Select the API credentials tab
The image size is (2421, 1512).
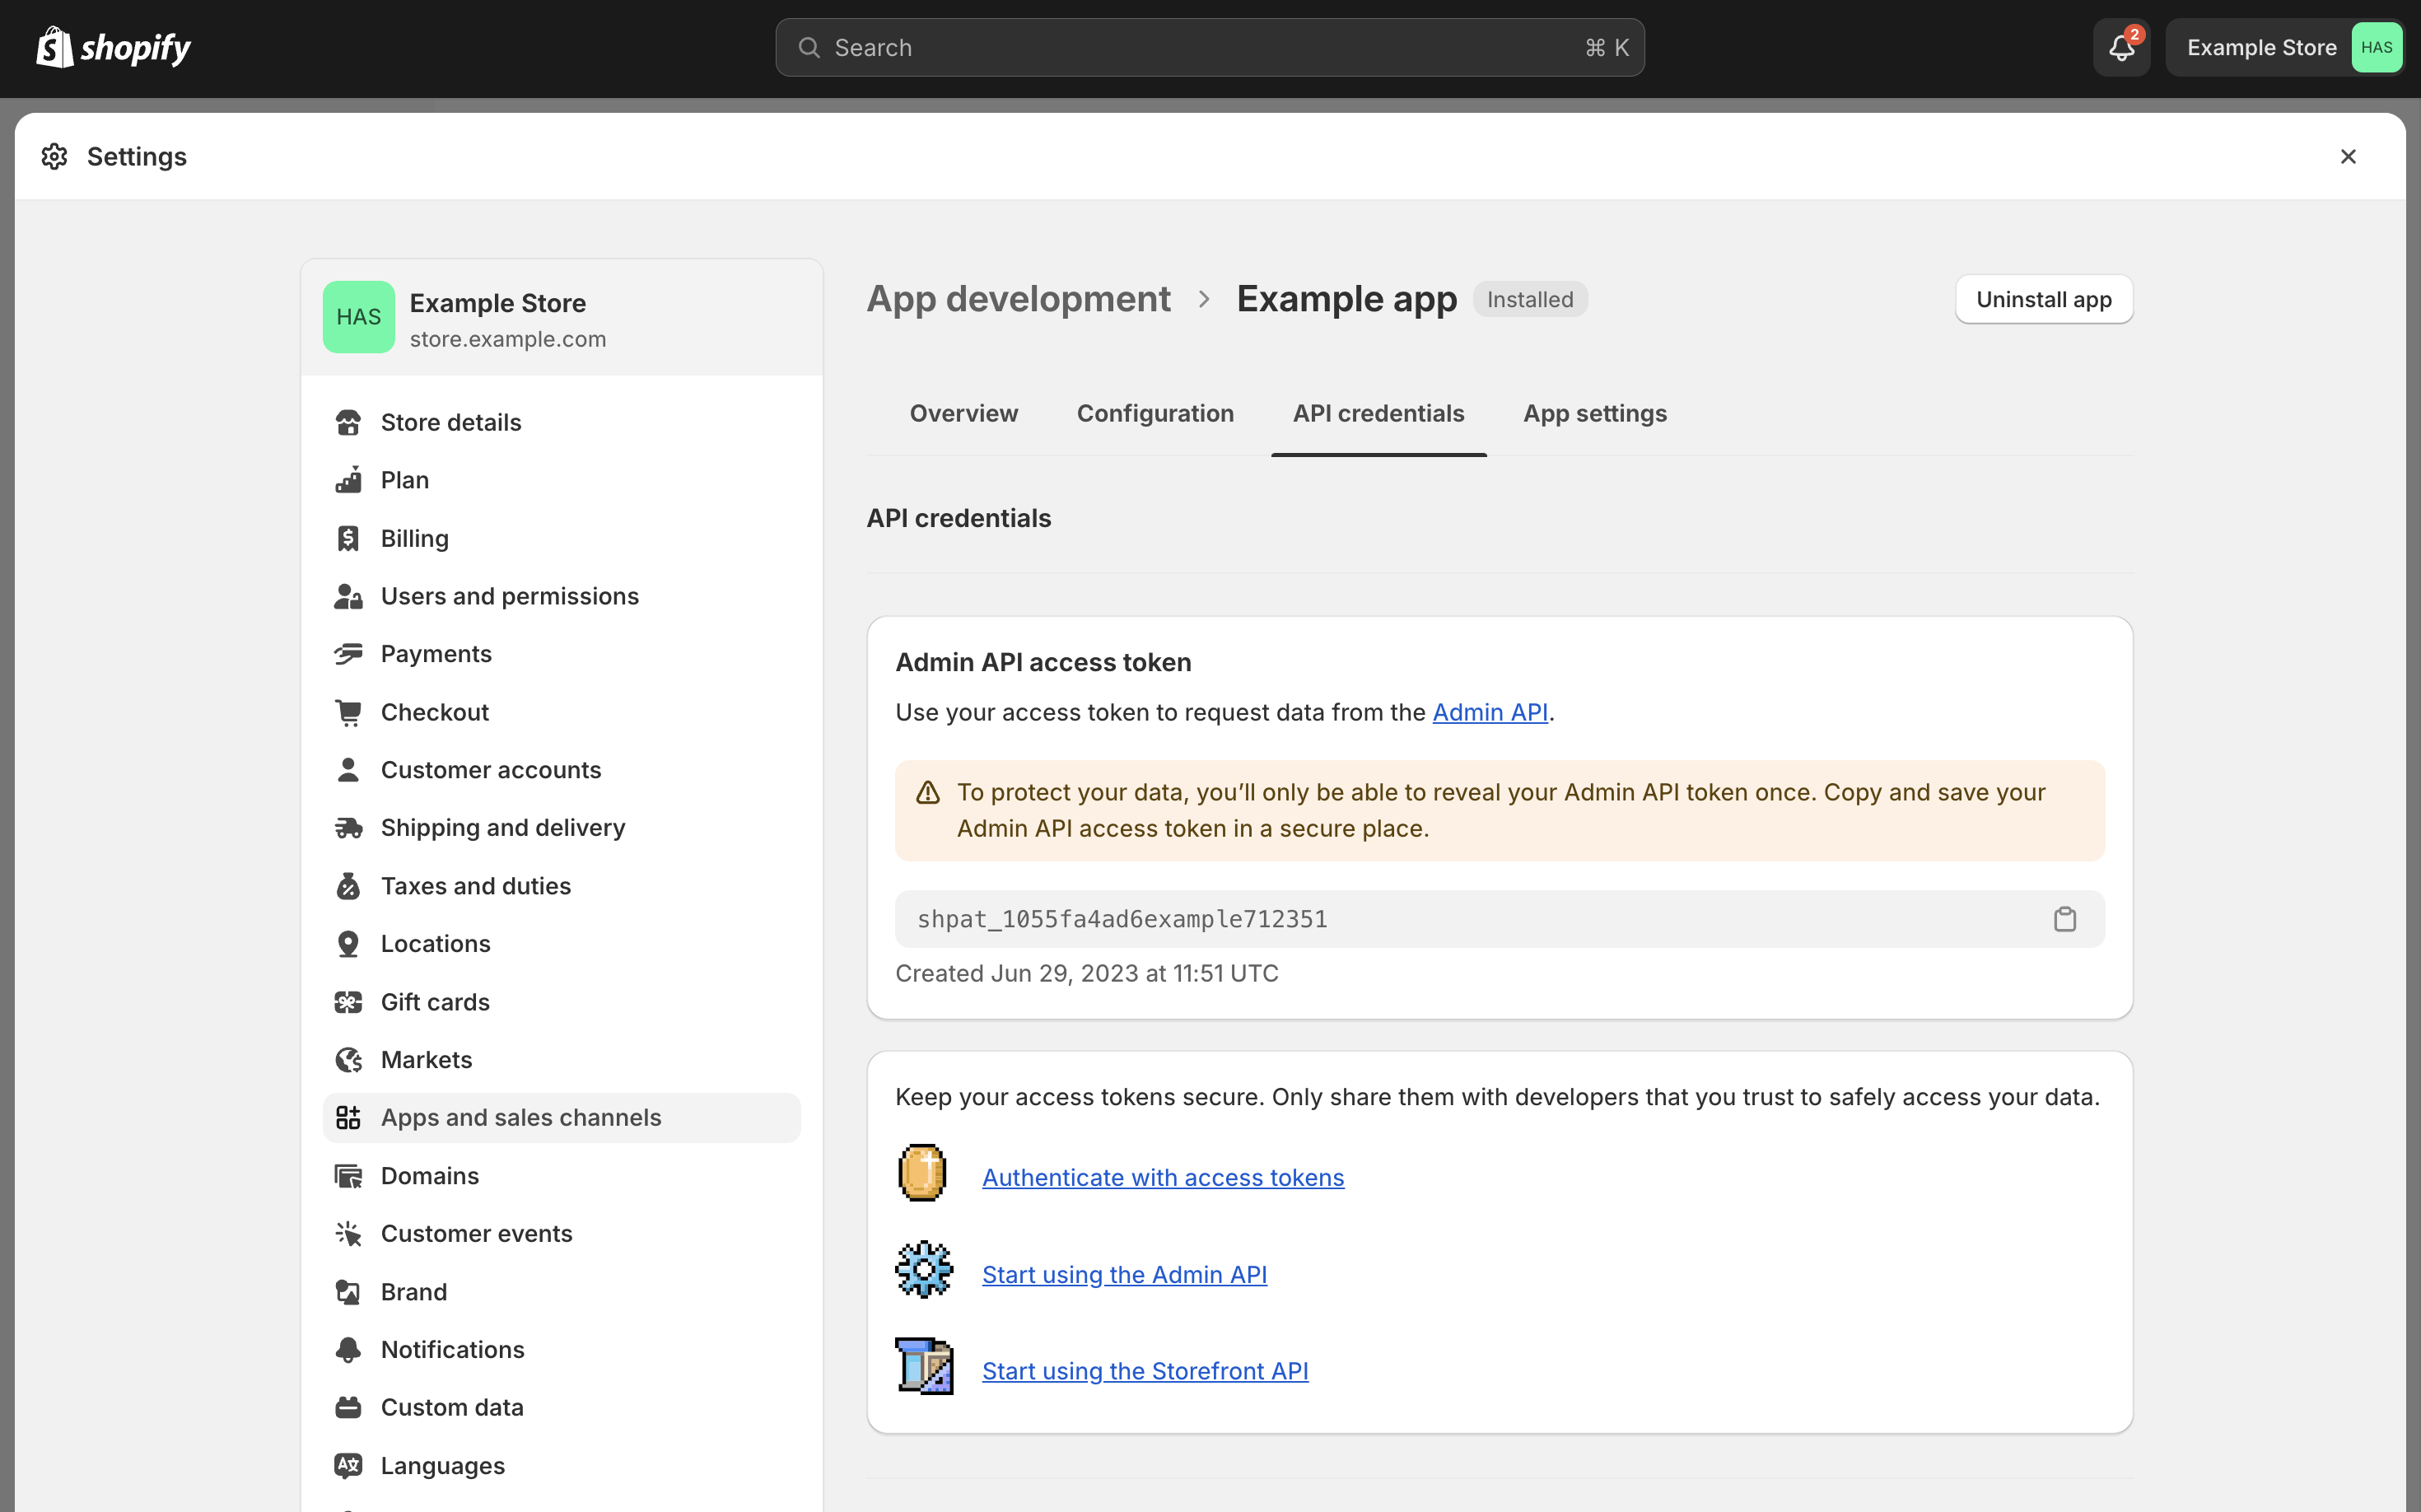(x=1378, y=413)
